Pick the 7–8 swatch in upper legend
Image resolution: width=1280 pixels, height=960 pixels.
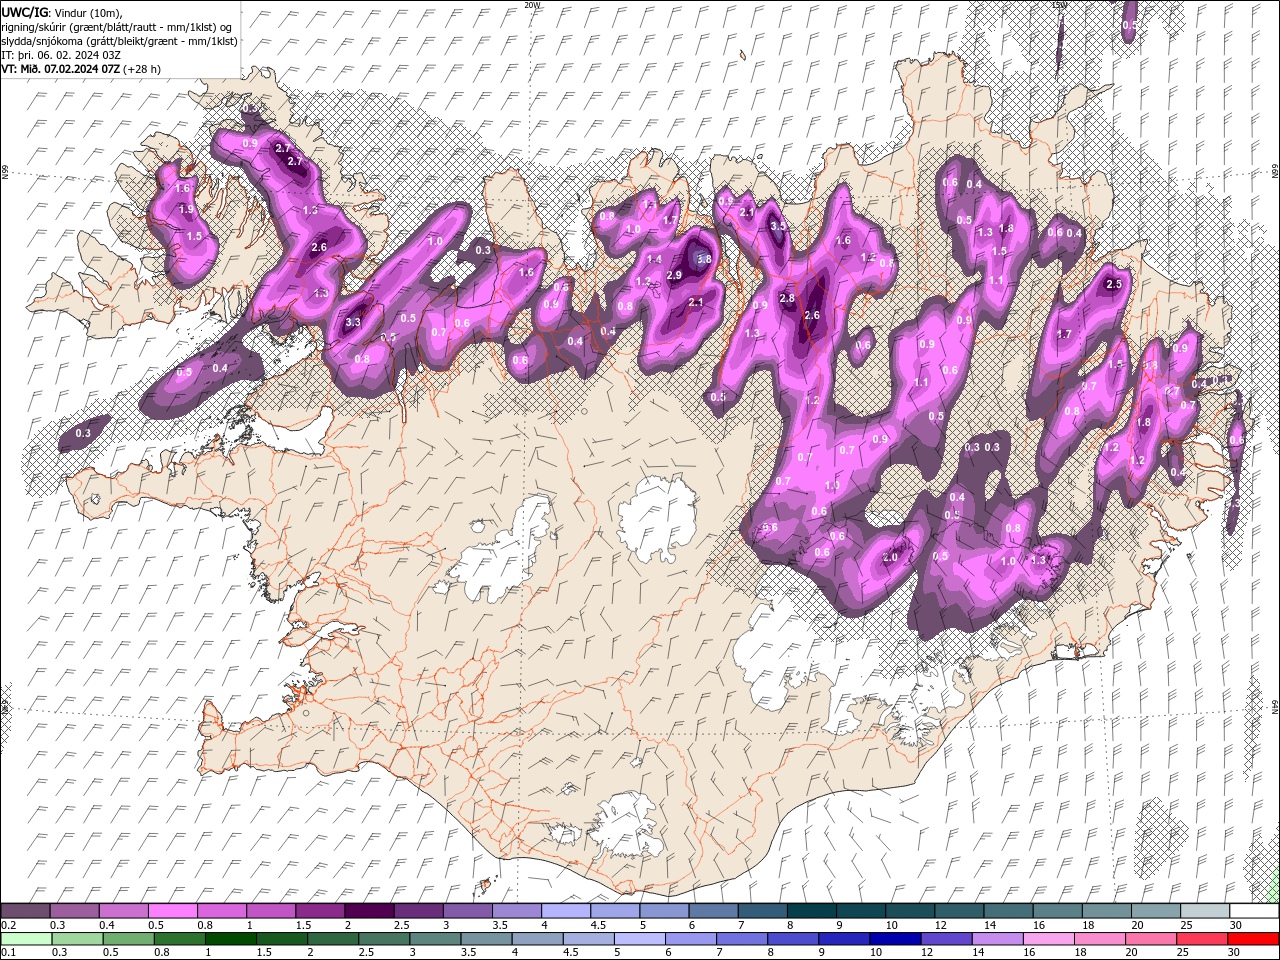tap(762, 911)
